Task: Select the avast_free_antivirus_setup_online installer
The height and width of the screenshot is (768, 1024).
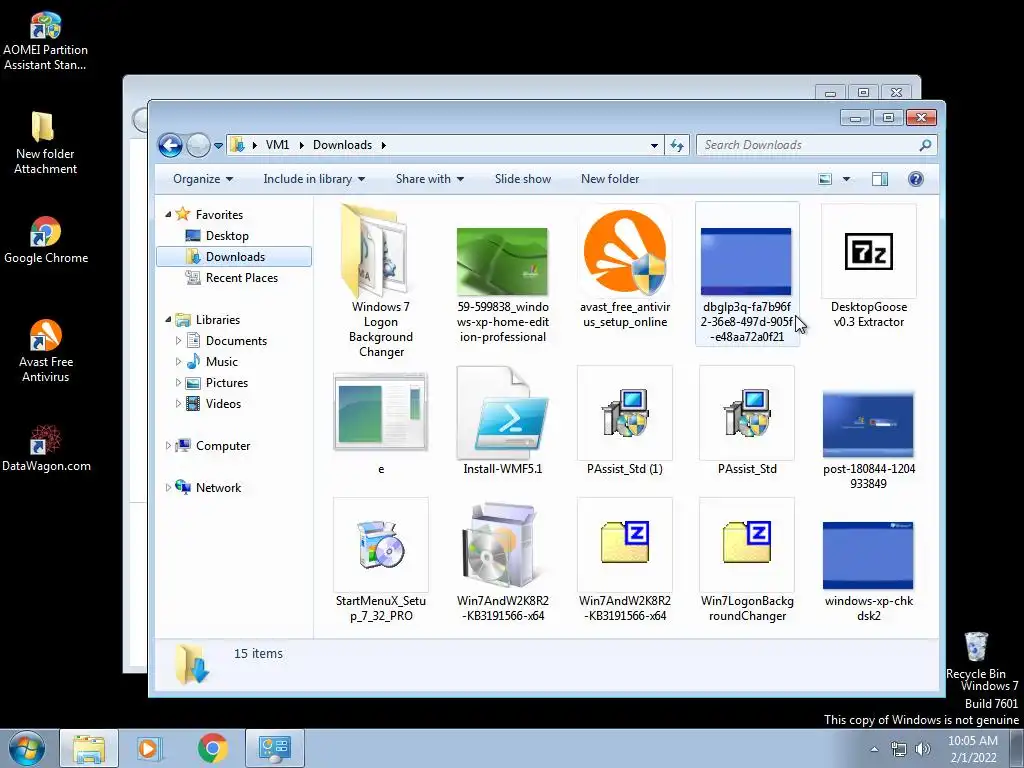Action: pos(625,268)
